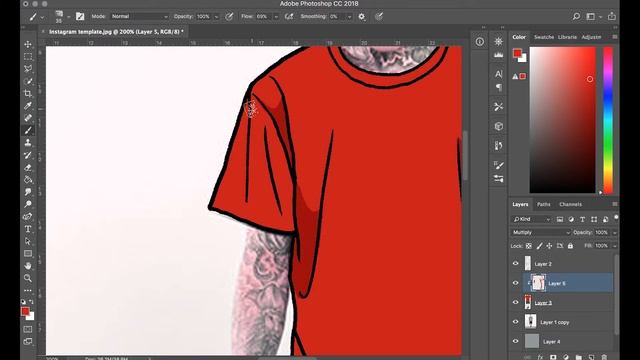Select the Type tool
The image size is (640, 360).
click(x=28, y=229)
